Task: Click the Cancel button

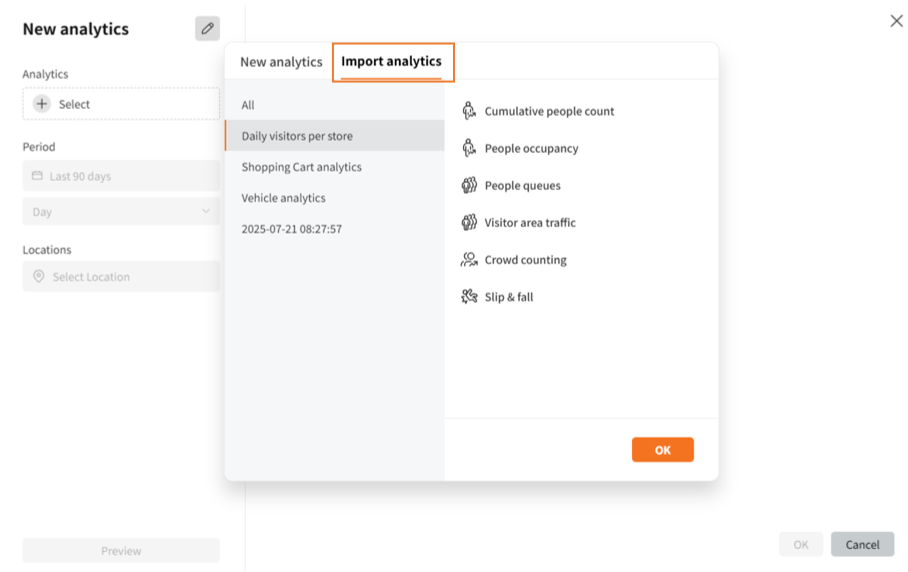Action: click(x=862, y=545)
